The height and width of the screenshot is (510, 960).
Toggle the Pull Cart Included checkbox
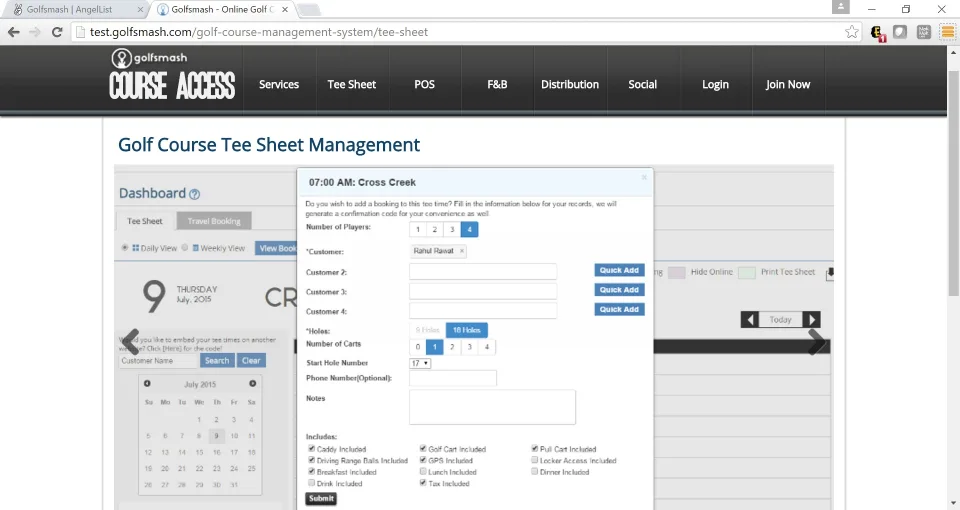(534, 449)
